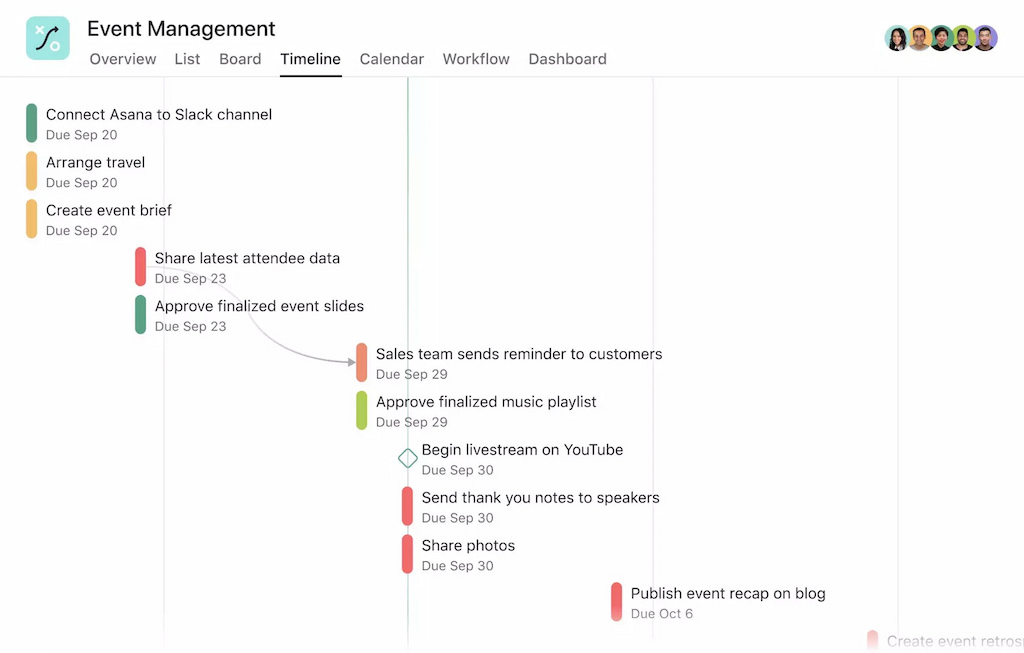Click the red bar beside Share latest attendee data
1024x653 pixels.
141,267
